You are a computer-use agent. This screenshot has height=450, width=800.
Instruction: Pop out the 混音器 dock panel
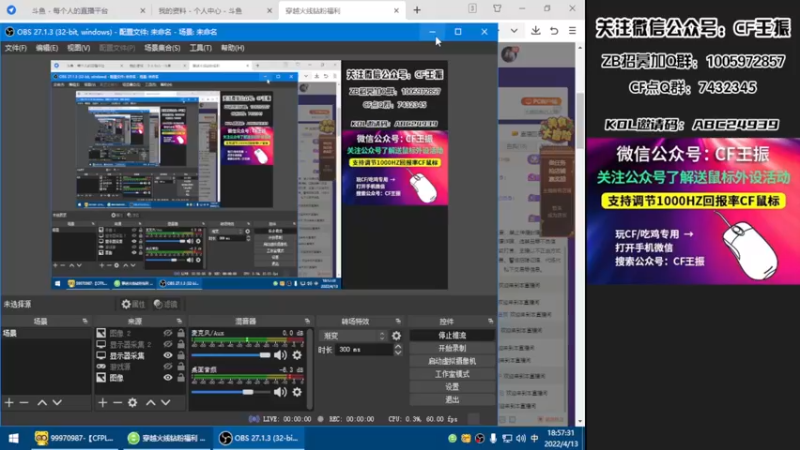(x=307, y=321)
